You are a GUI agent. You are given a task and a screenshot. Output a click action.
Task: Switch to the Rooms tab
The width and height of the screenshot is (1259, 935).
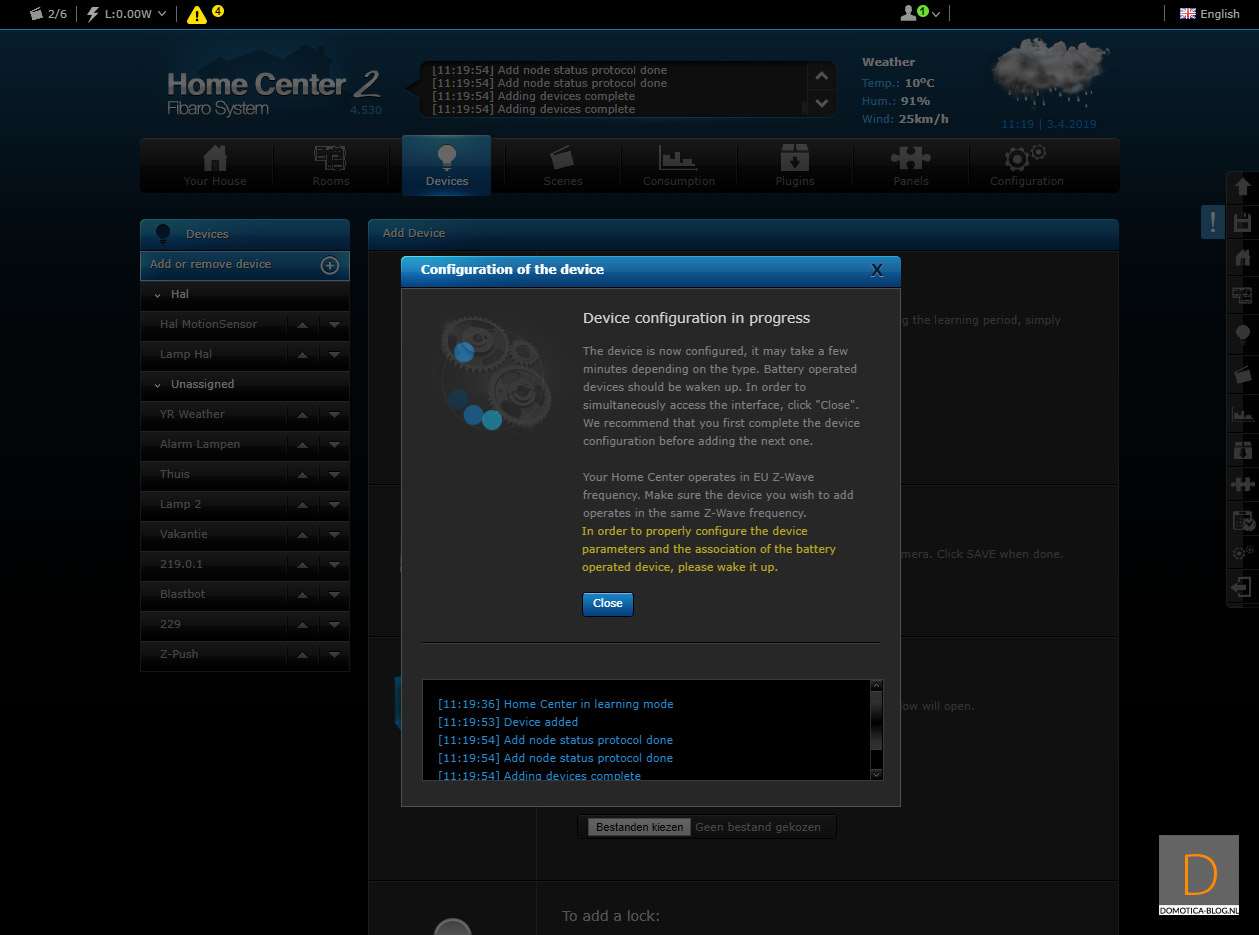[x=330, y=164]
